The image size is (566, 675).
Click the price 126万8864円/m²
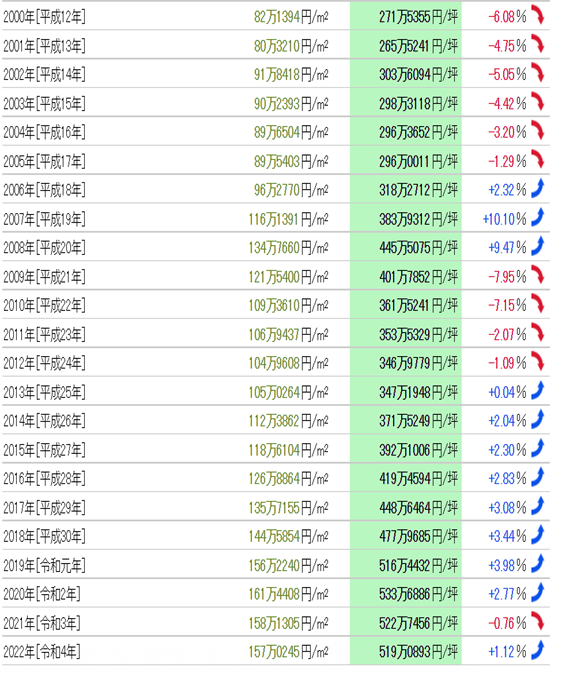(288, 479)
